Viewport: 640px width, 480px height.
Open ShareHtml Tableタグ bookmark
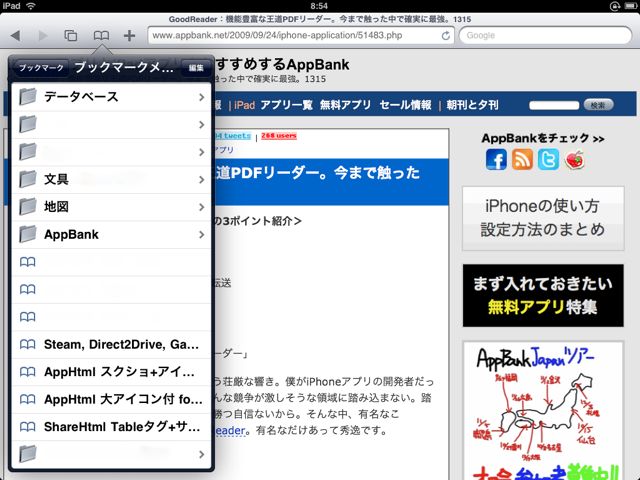coord(111,427)
